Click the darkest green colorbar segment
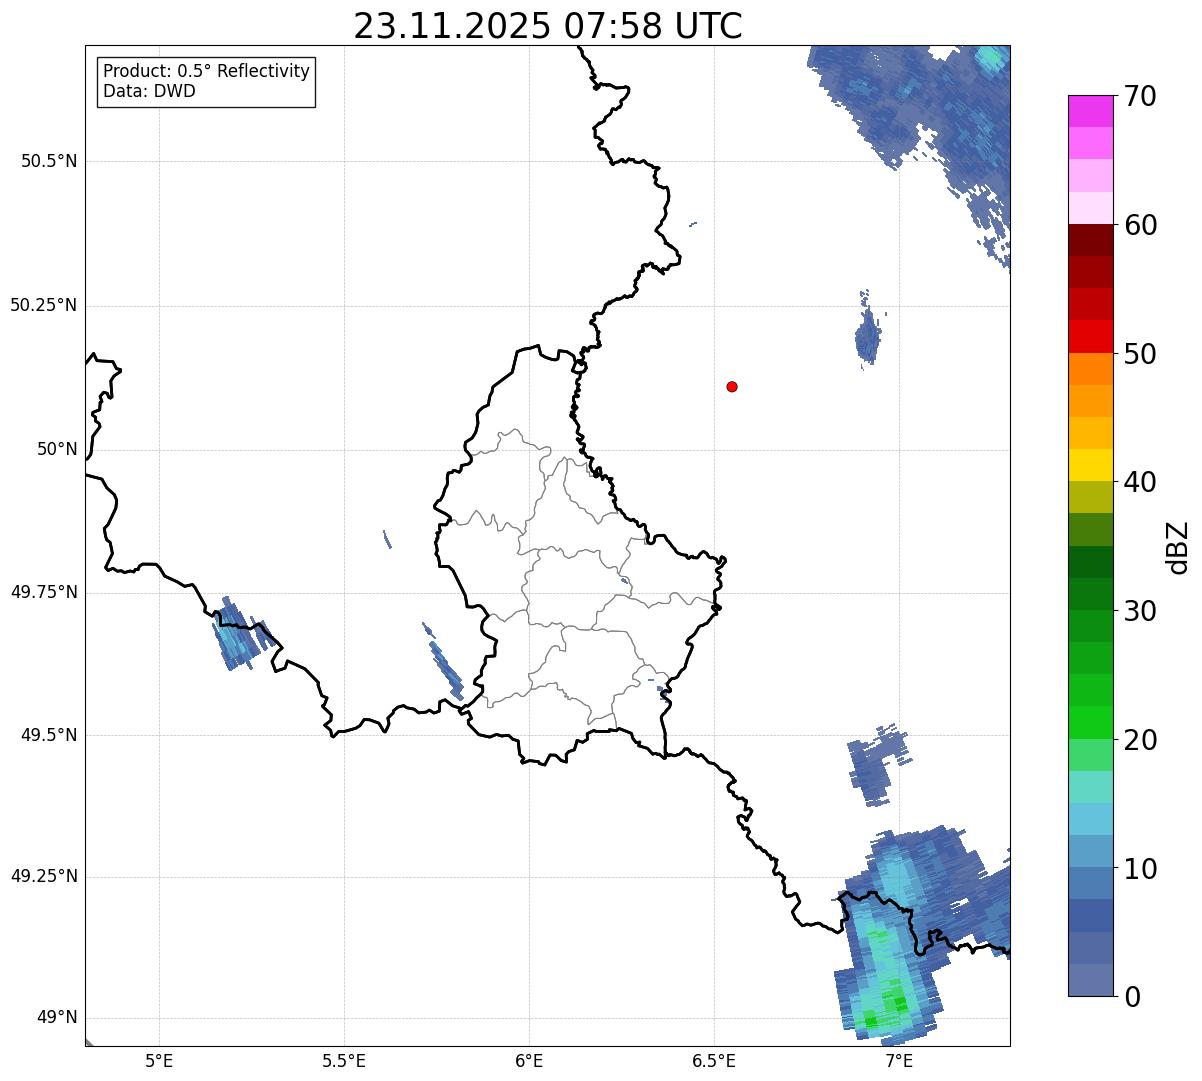 point(1091,562)
